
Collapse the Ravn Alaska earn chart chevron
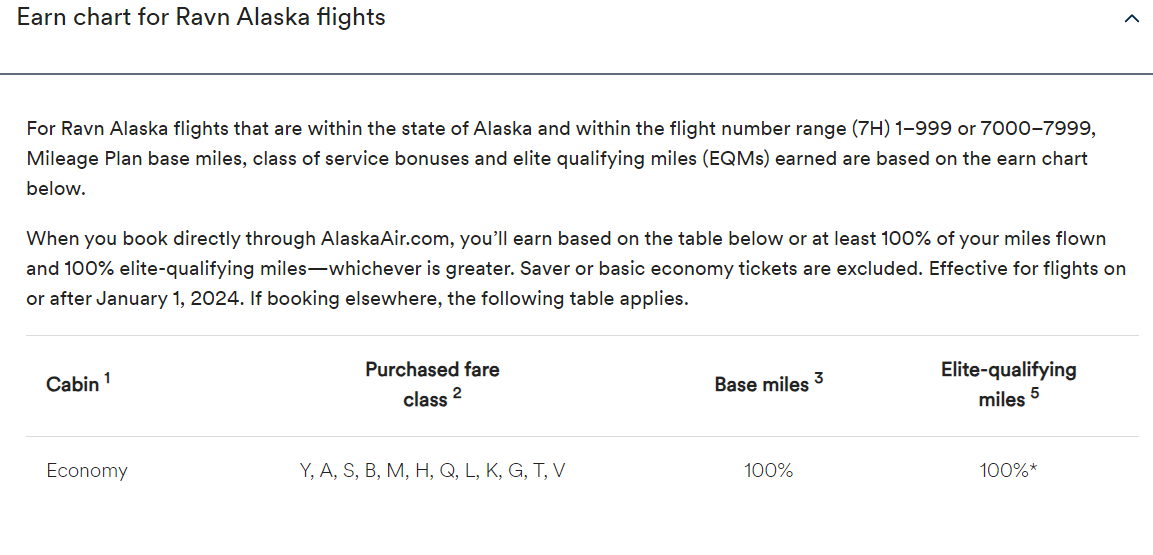click(x=1131, y=19)
